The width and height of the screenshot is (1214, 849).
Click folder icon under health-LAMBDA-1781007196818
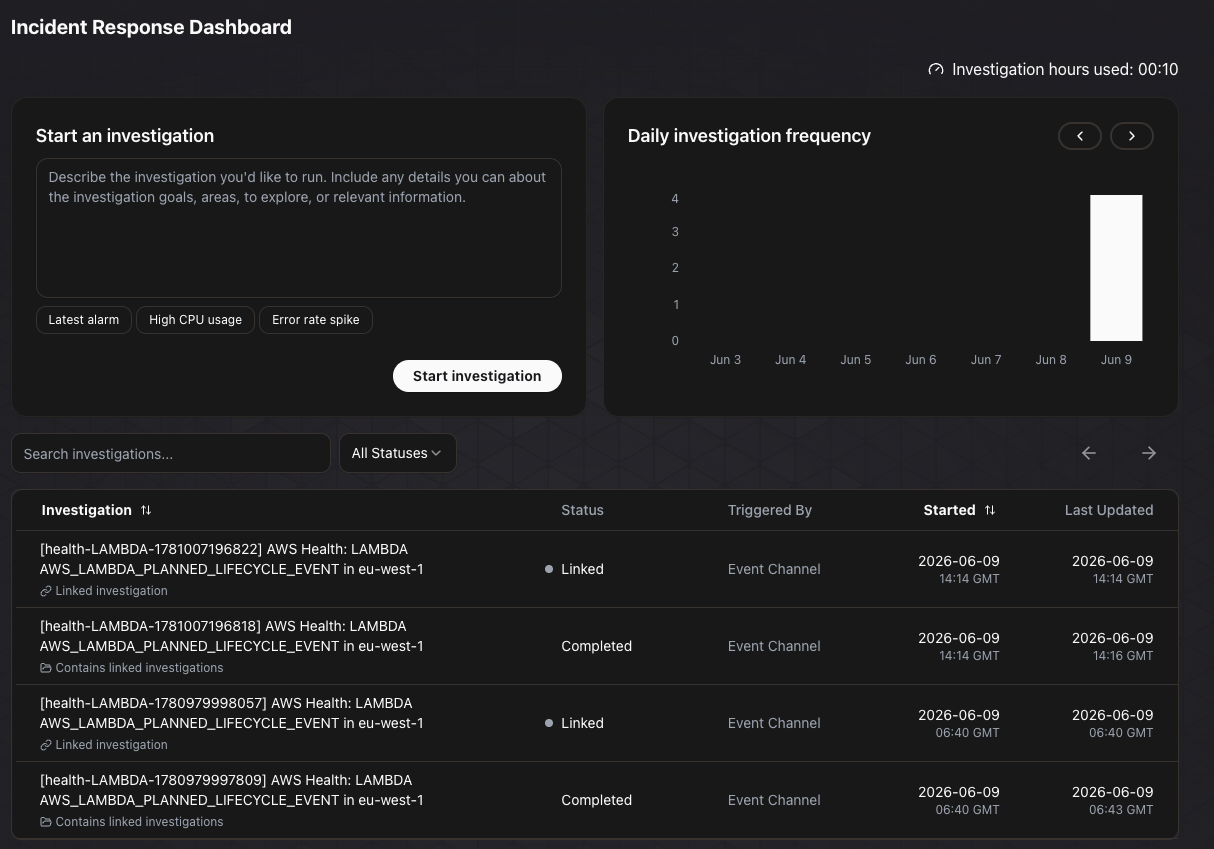coord(46,668)
